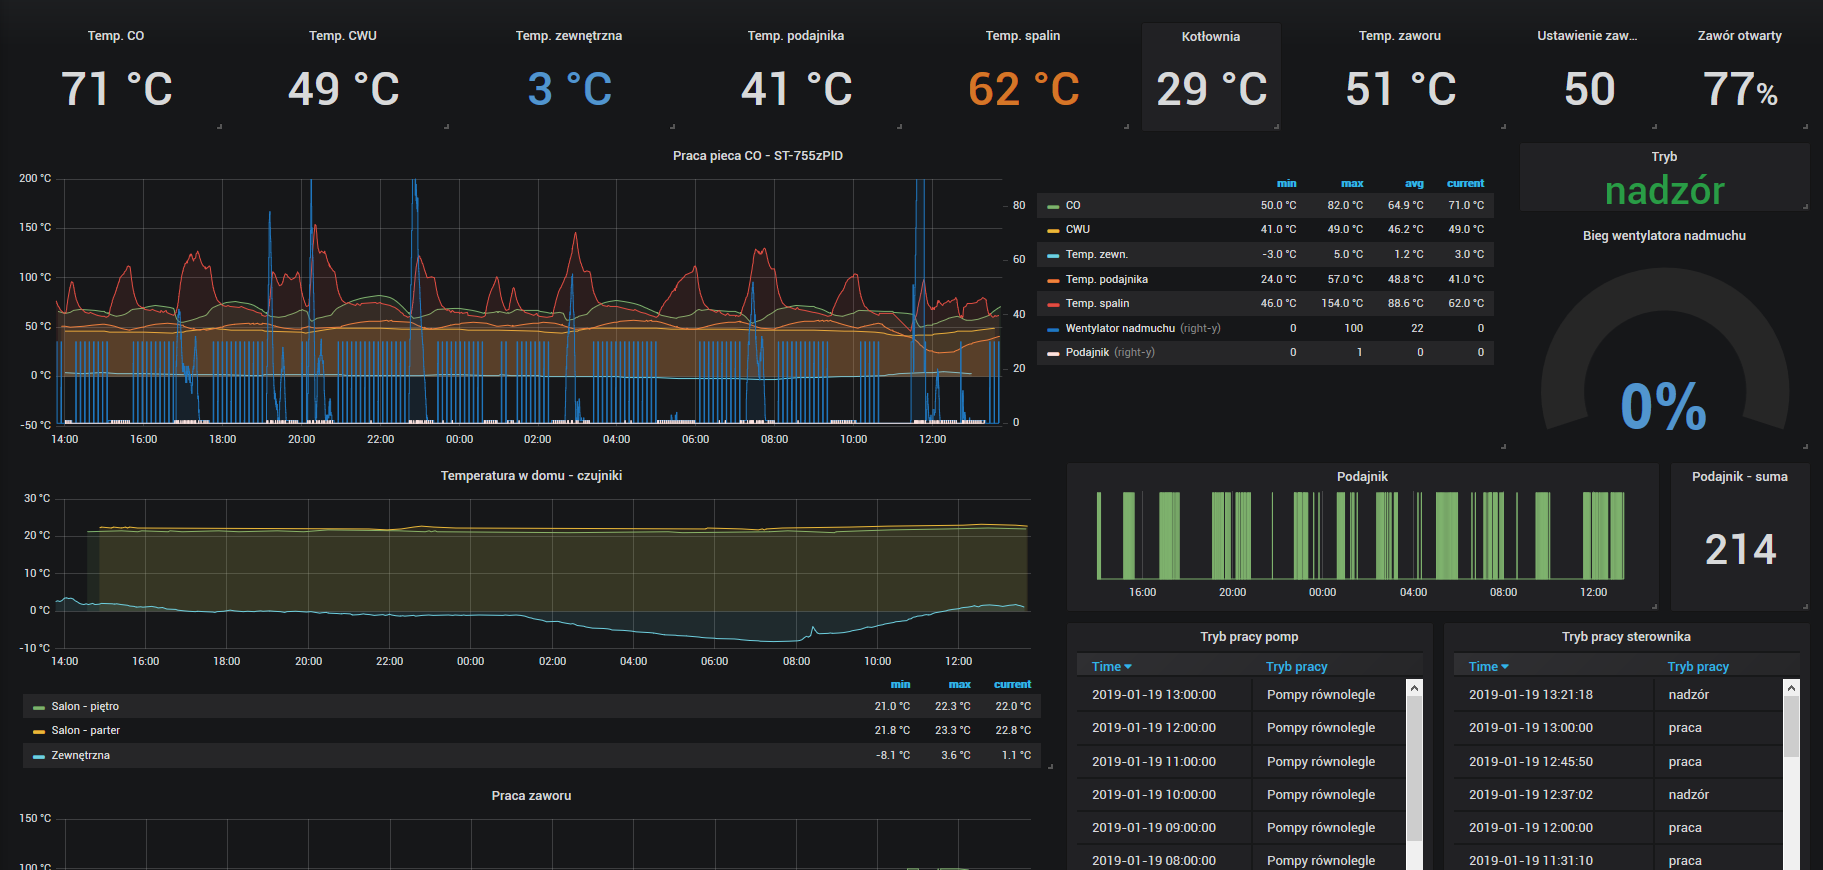Toggle Salon - piętro series visibility

click(x=85, y=706)
